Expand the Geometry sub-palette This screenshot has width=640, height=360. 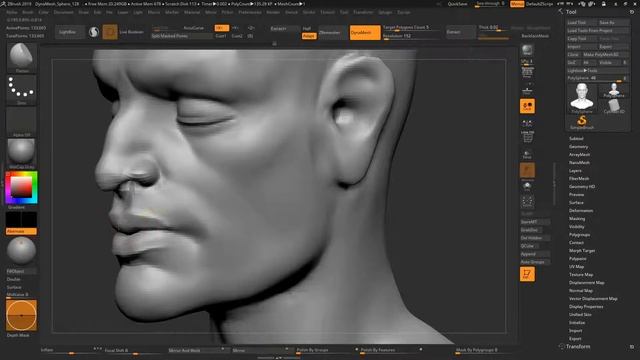(x=578, y=147)
